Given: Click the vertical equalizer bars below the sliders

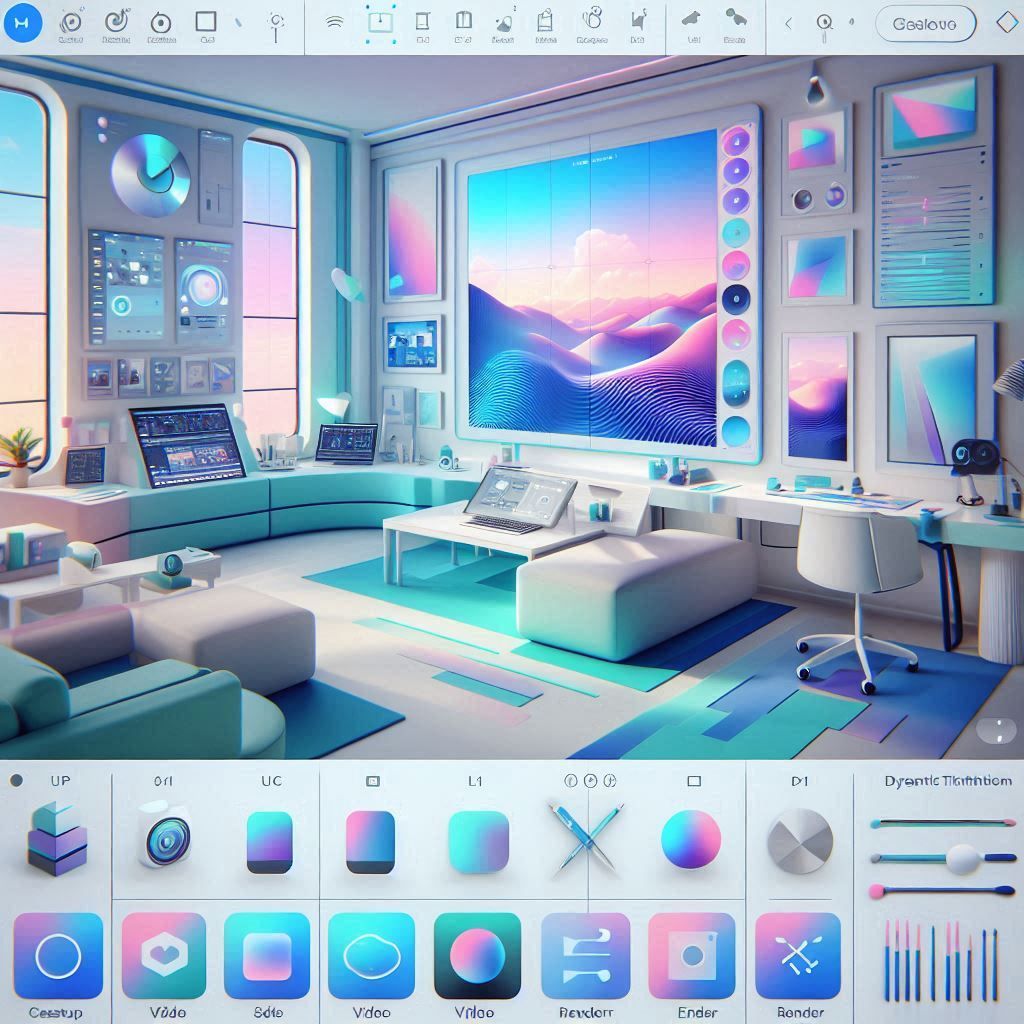Looking at the screenshot, I should coord(942,959).
